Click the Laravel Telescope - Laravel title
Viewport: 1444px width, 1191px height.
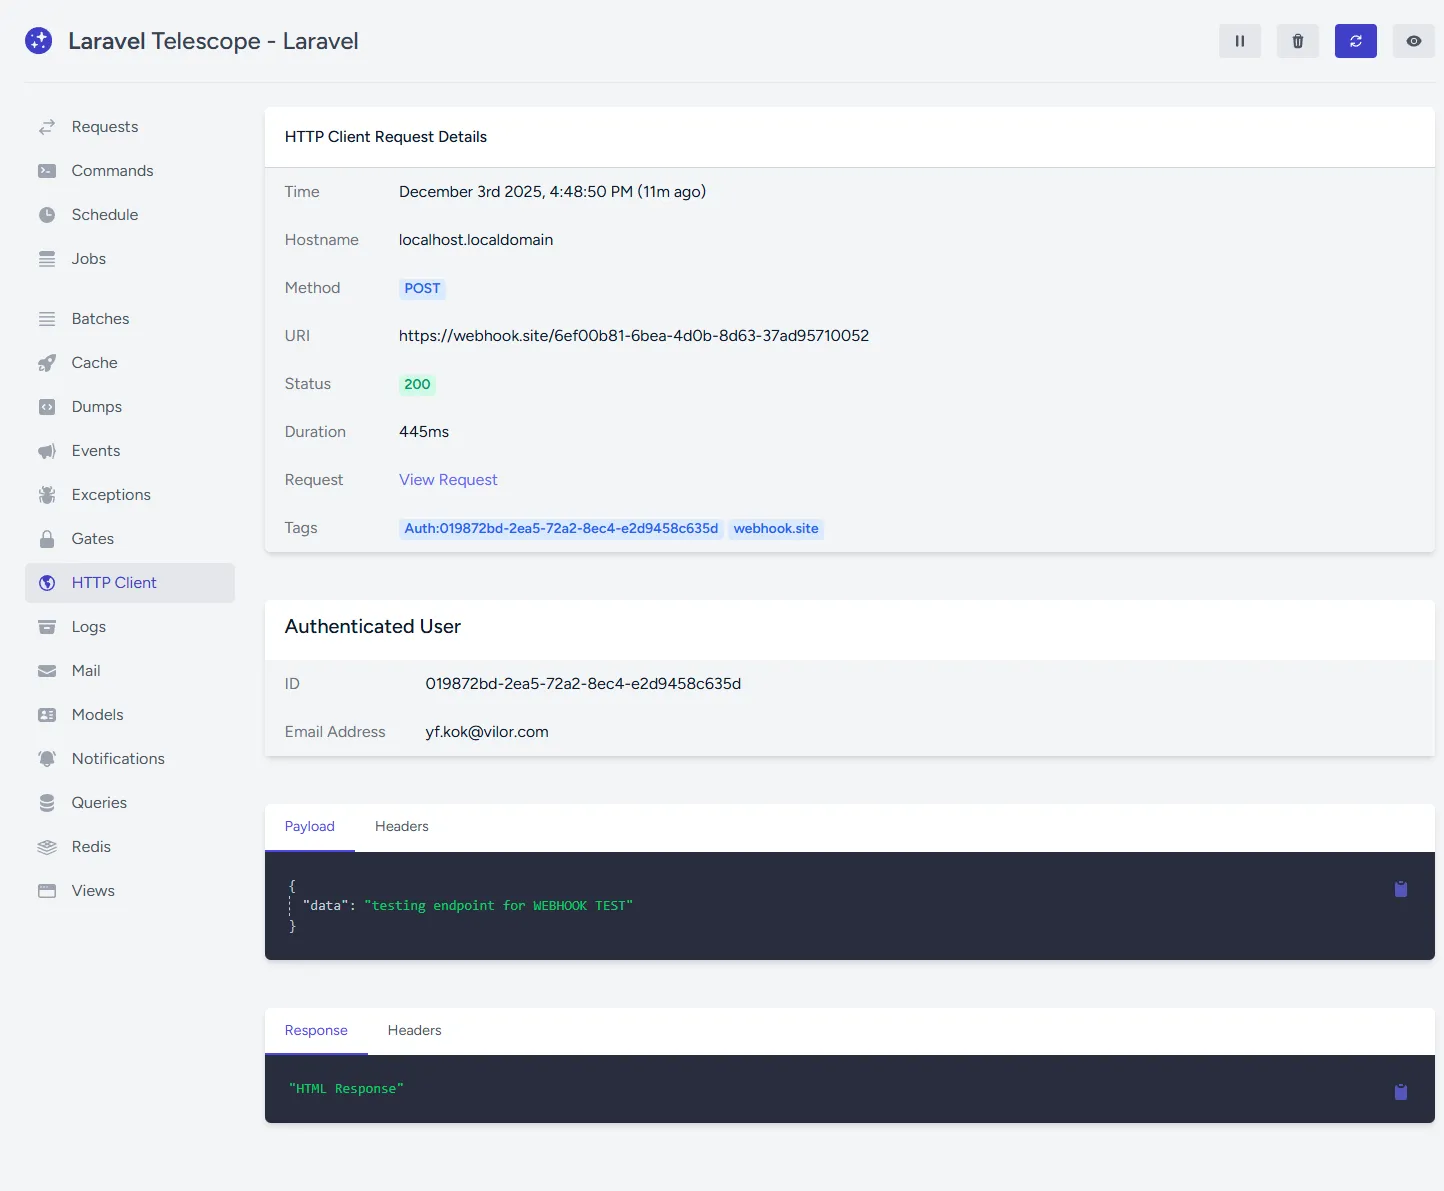coord(213,41)
